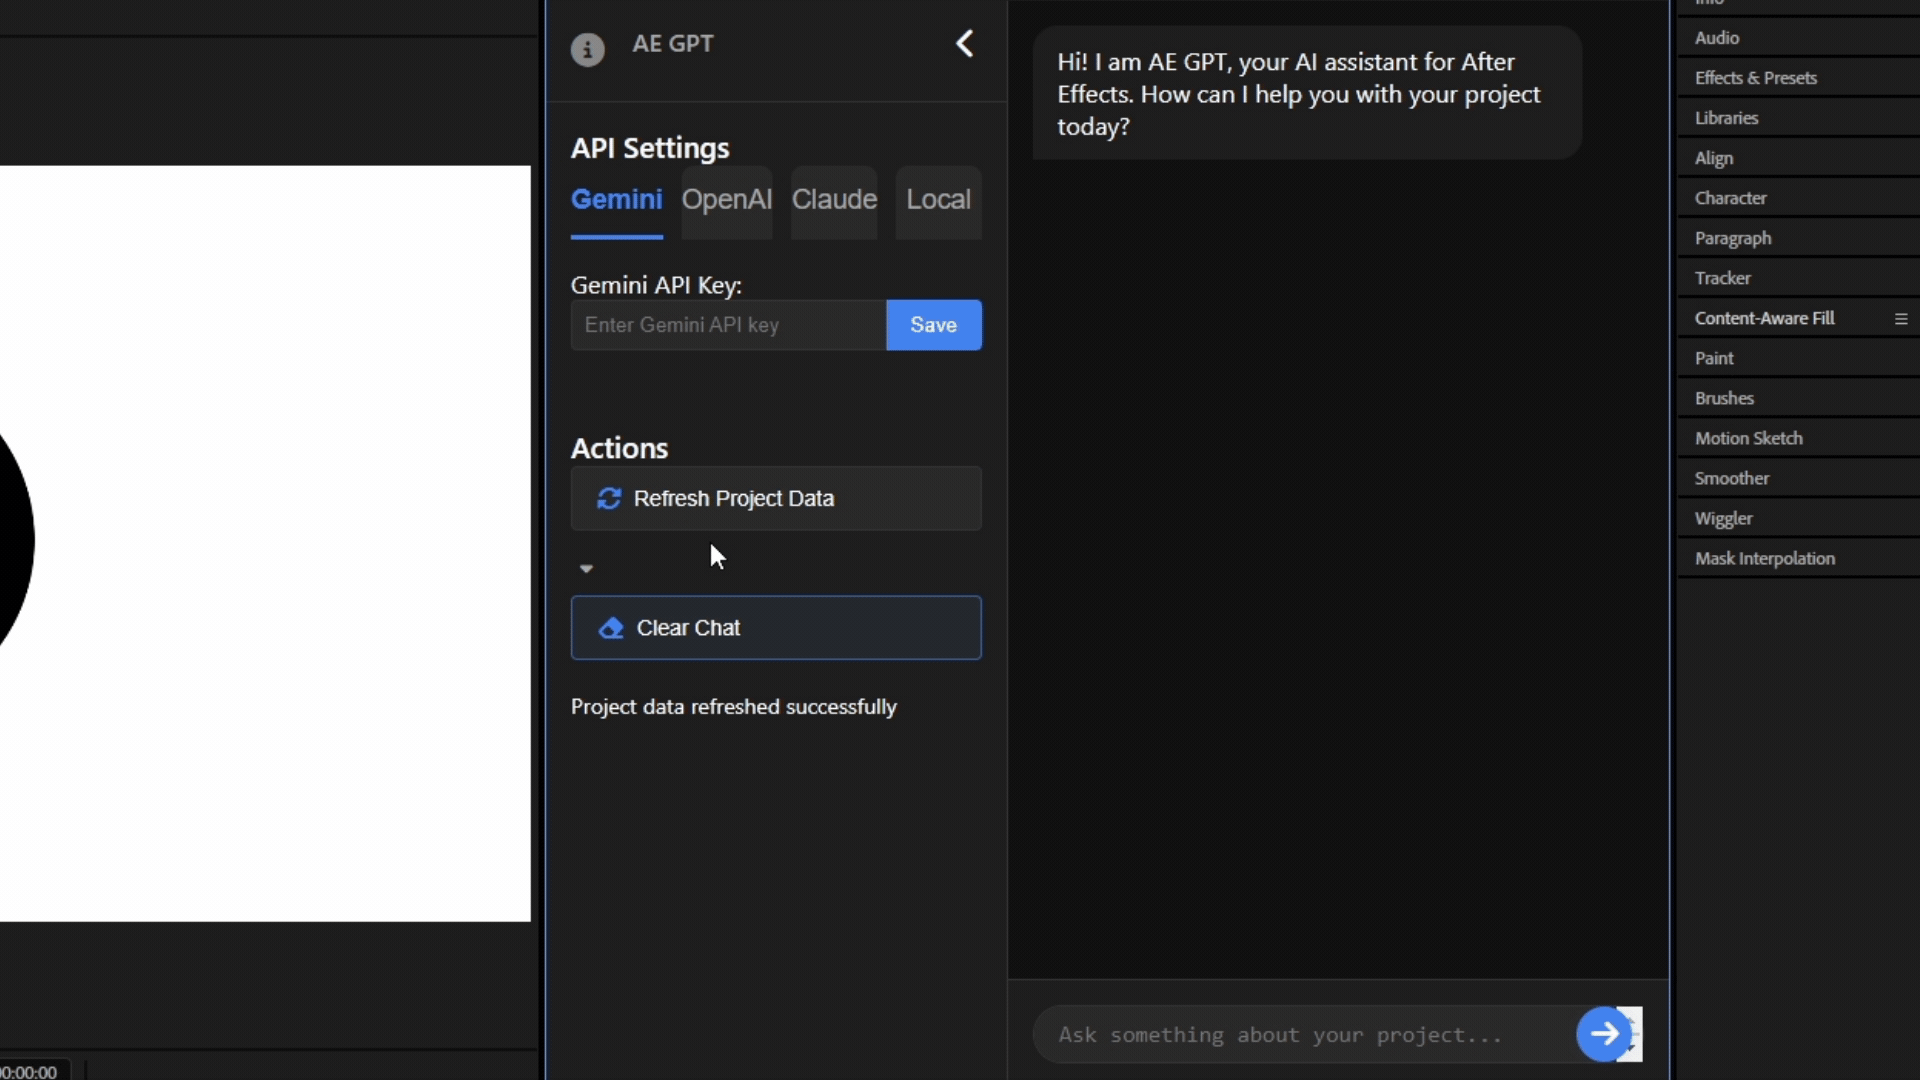The height and width of the screenshot is (1080, 1920).
Task: Send message with blue arrow button
Action: 1604,1033
